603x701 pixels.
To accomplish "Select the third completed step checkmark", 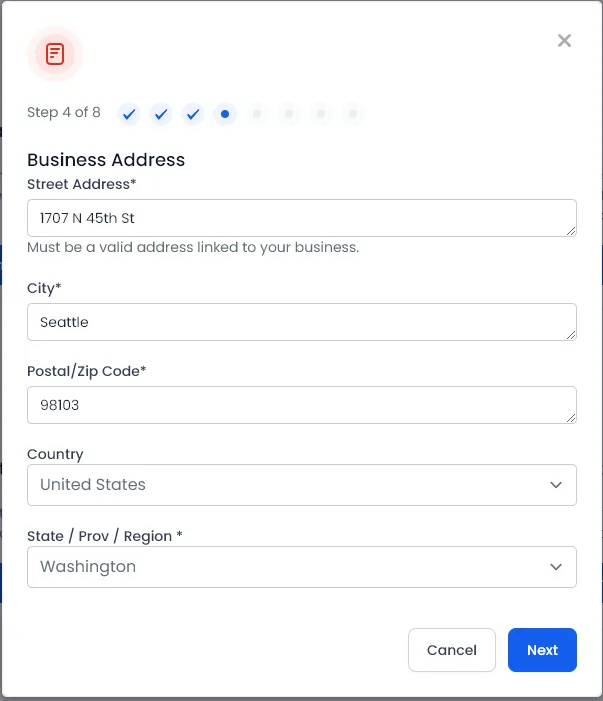I will coord(193,114).
